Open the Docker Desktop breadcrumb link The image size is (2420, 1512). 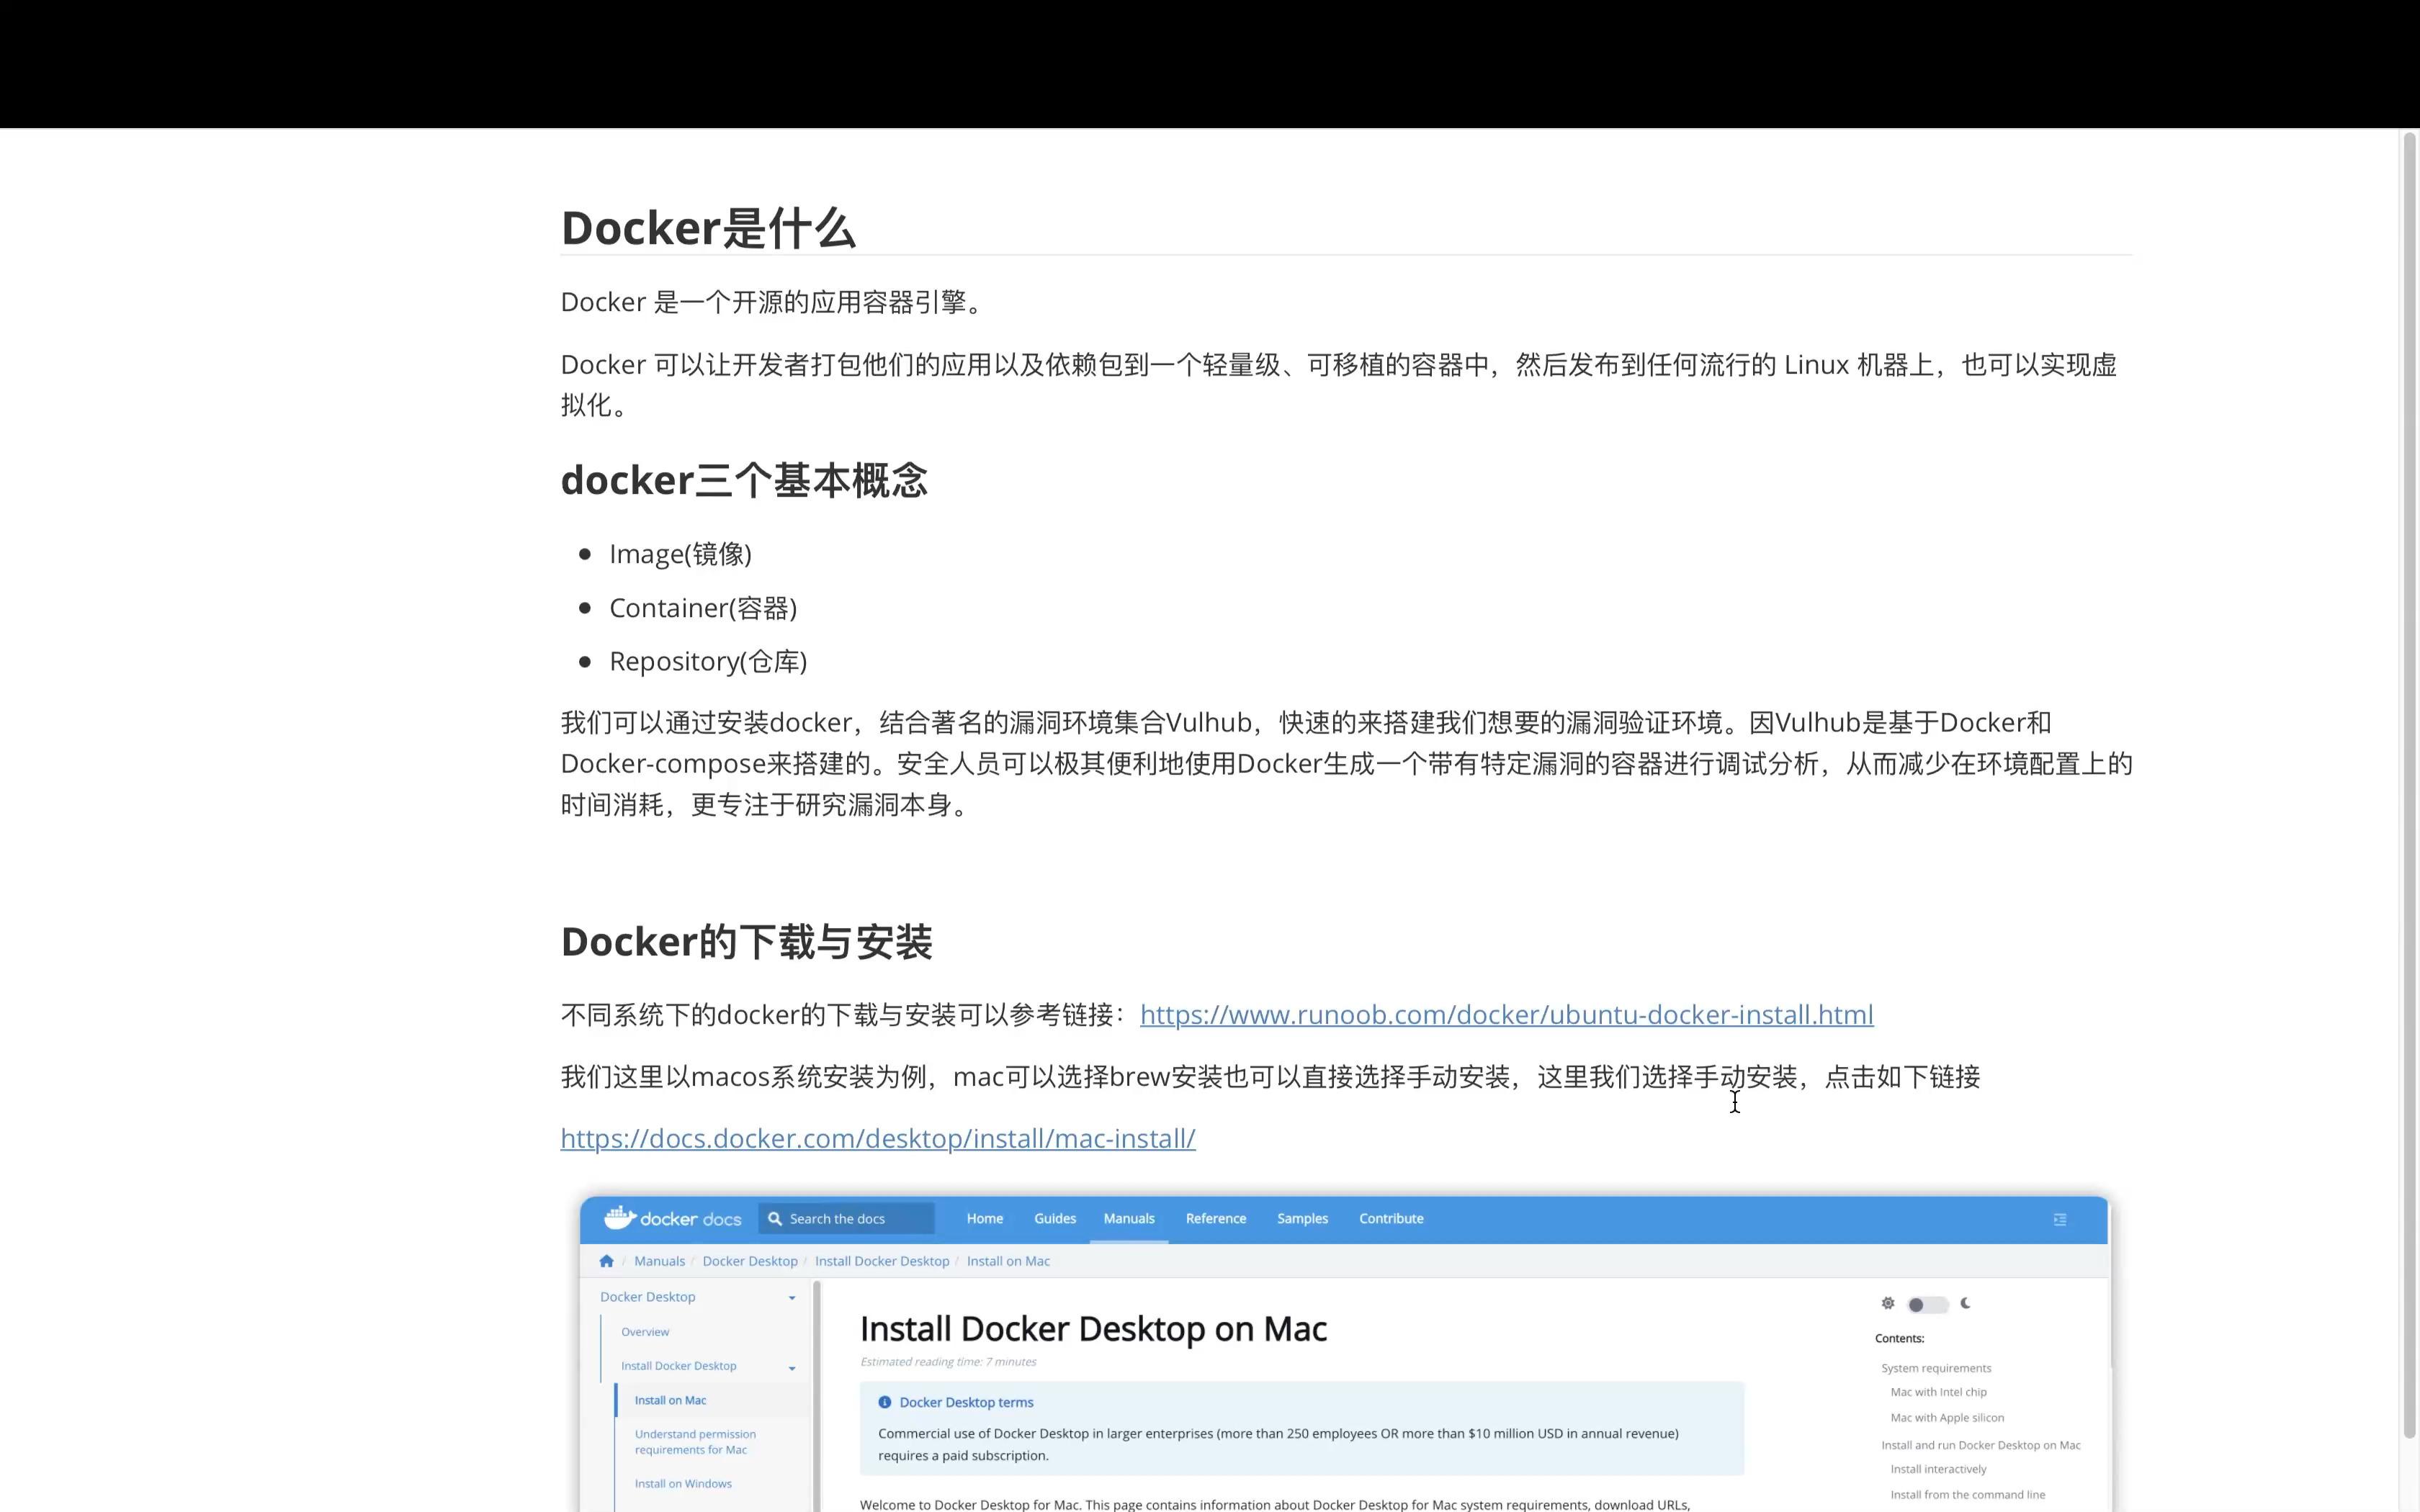750,1261
